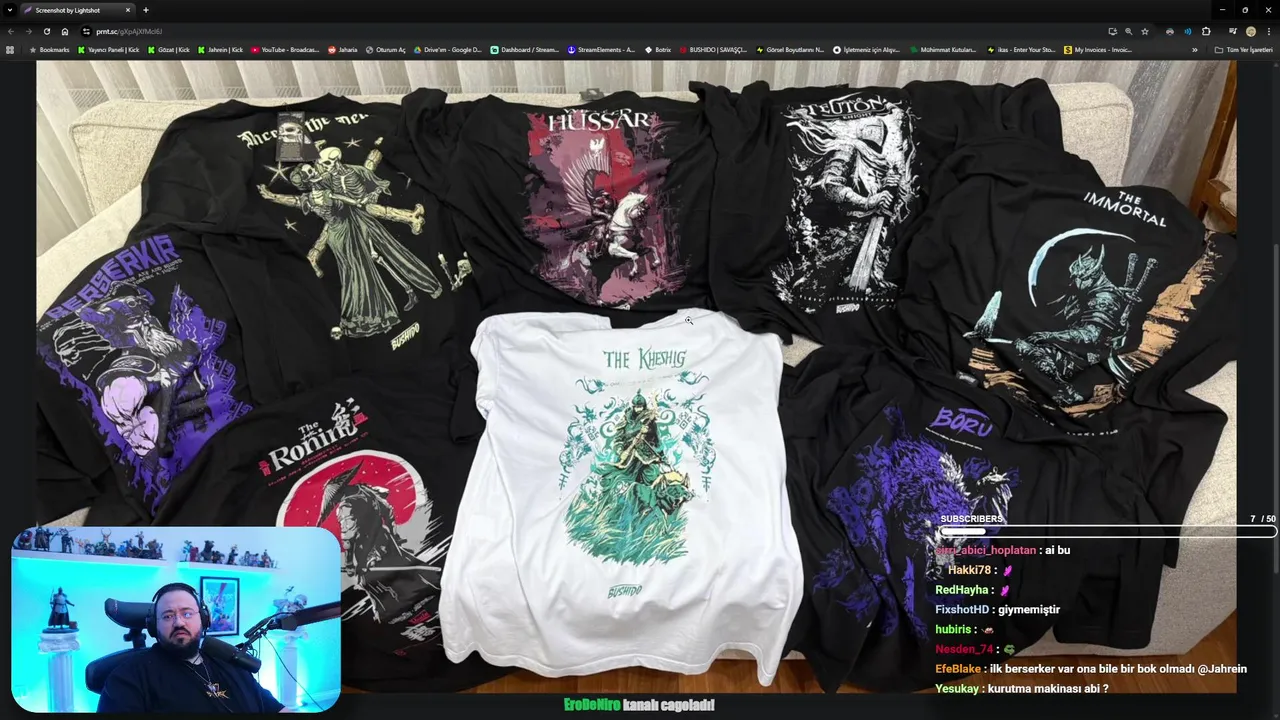Reload the current page

46,31
